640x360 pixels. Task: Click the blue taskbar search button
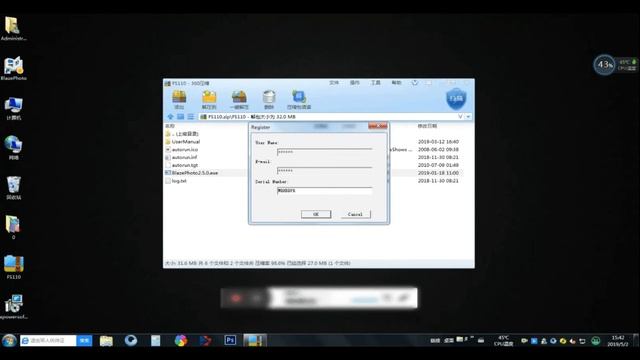[84, 340]
